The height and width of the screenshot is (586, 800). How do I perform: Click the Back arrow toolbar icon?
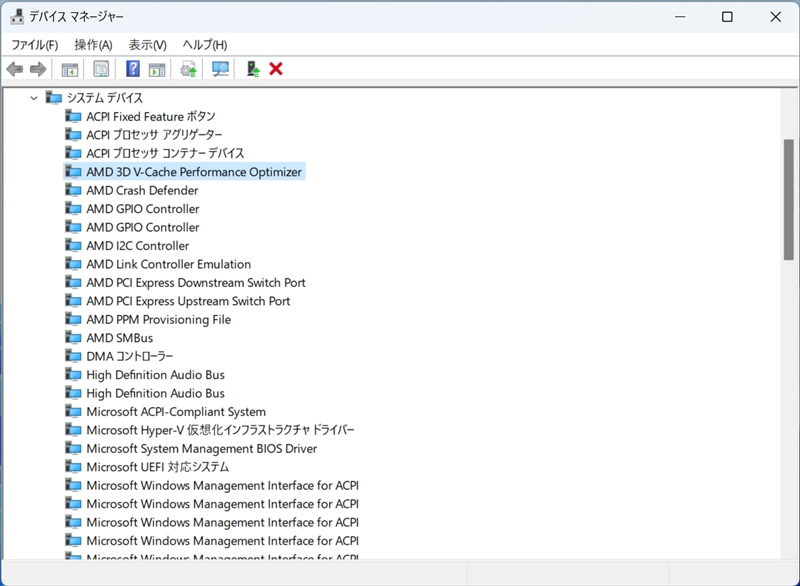[x=15, y=69]
